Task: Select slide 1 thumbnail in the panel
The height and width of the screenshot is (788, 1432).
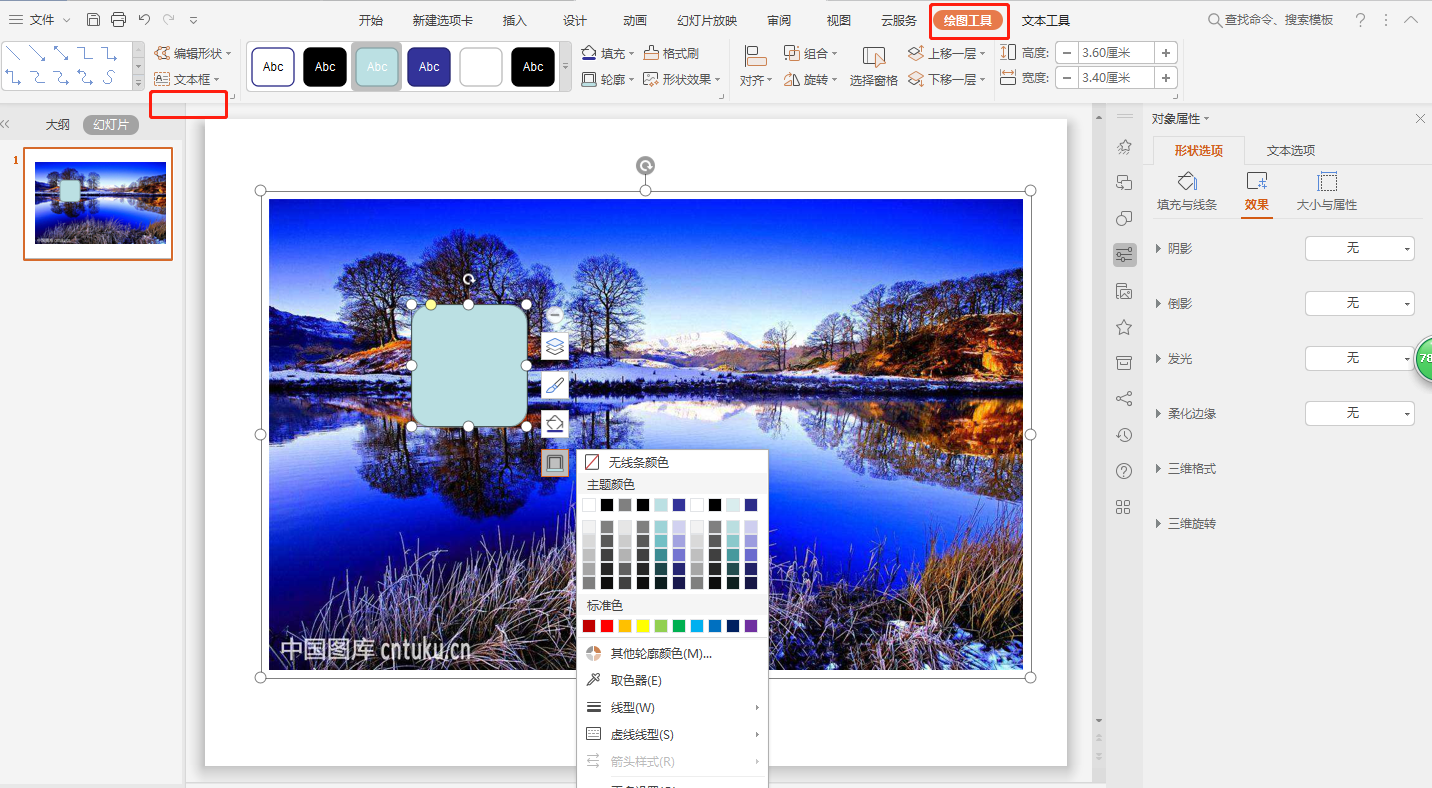Action: coord(98,204)
